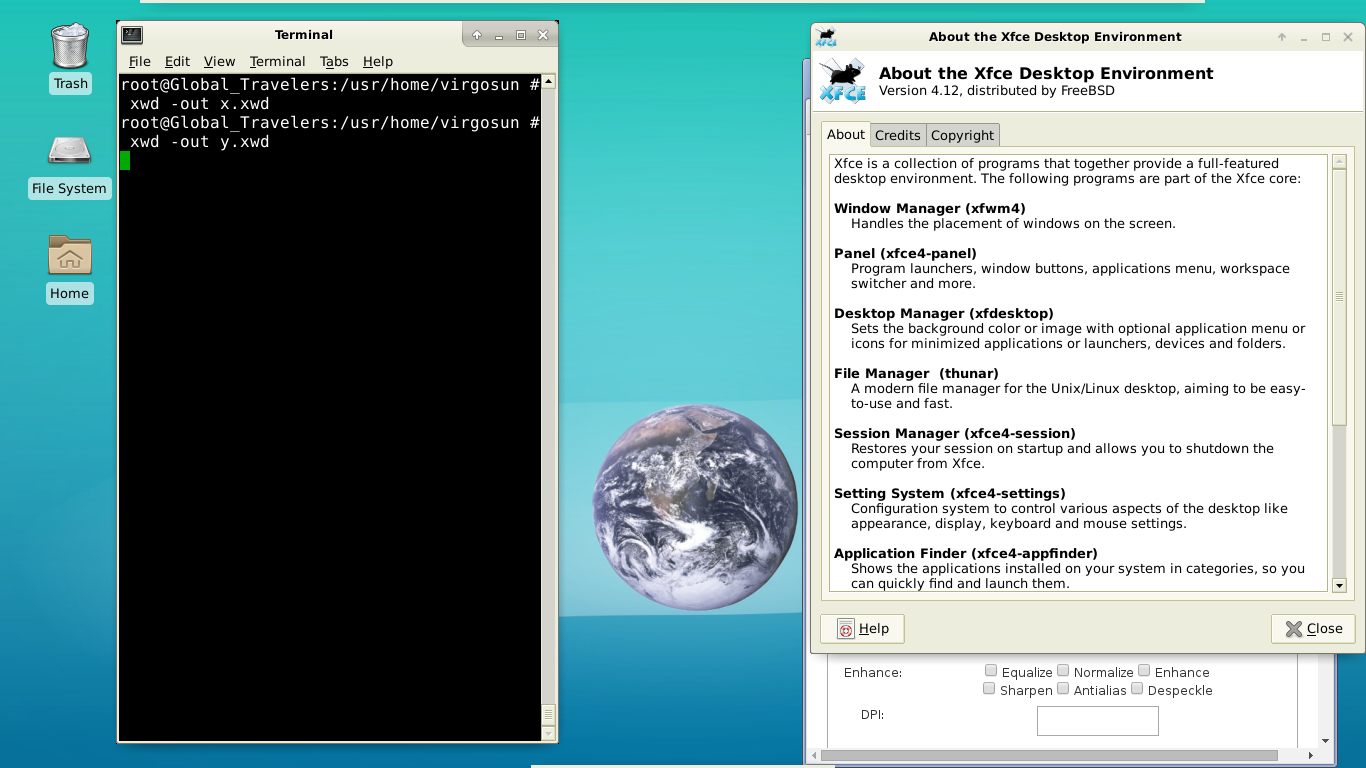This screenshot has width=1366, height=768.
Task: Click the Xfce mouse logo in About header
Action: (842, 80)
